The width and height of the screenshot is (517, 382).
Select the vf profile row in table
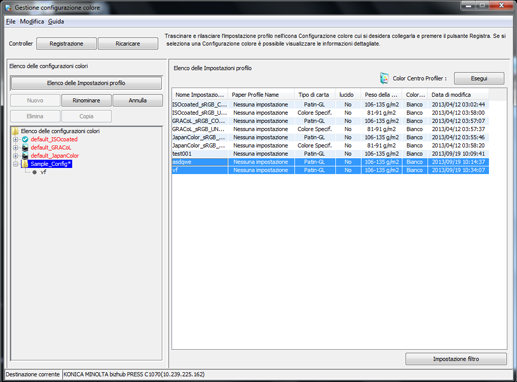pos(330,170)
